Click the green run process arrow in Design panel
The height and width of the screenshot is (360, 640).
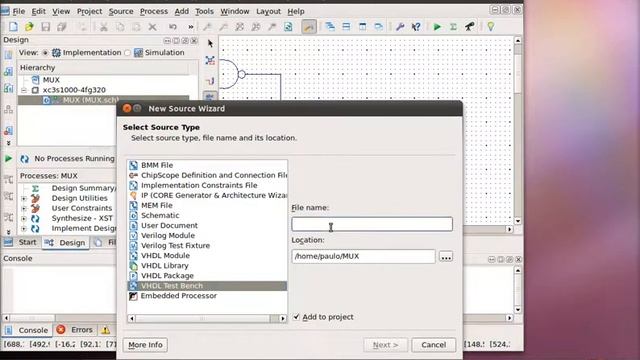(8, 158)
